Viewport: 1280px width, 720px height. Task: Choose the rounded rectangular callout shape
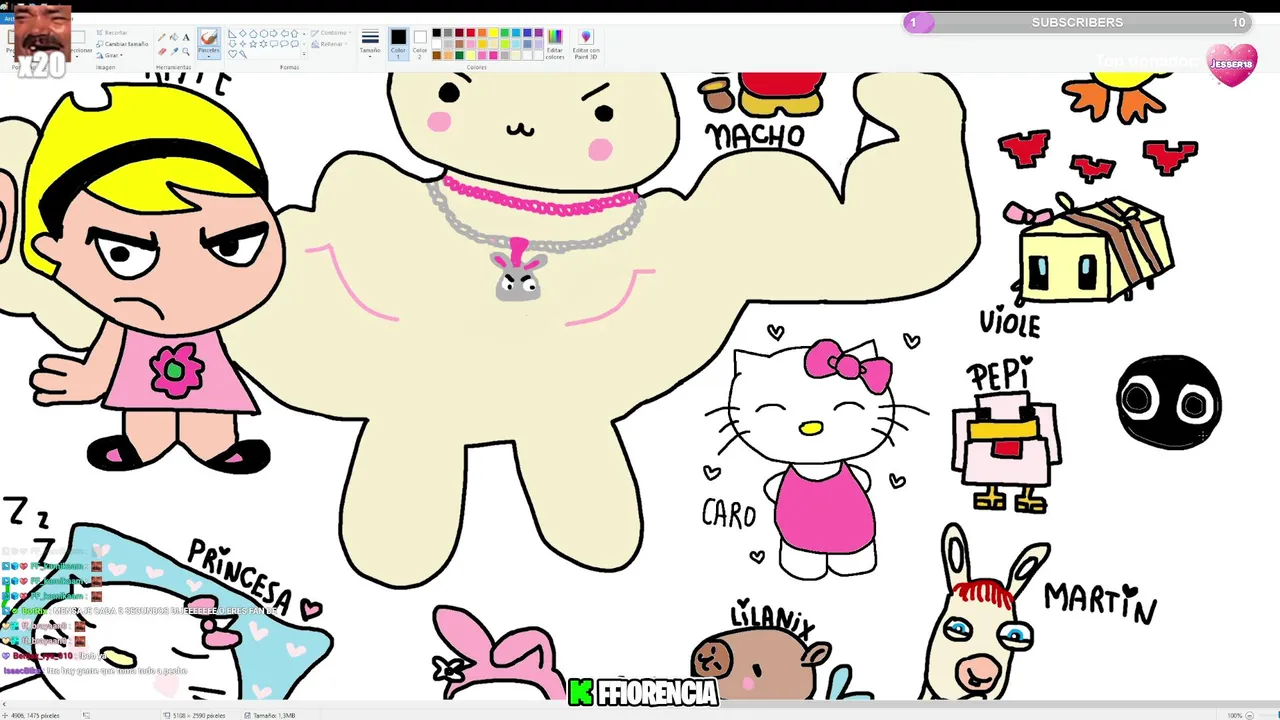click(274, 44)
